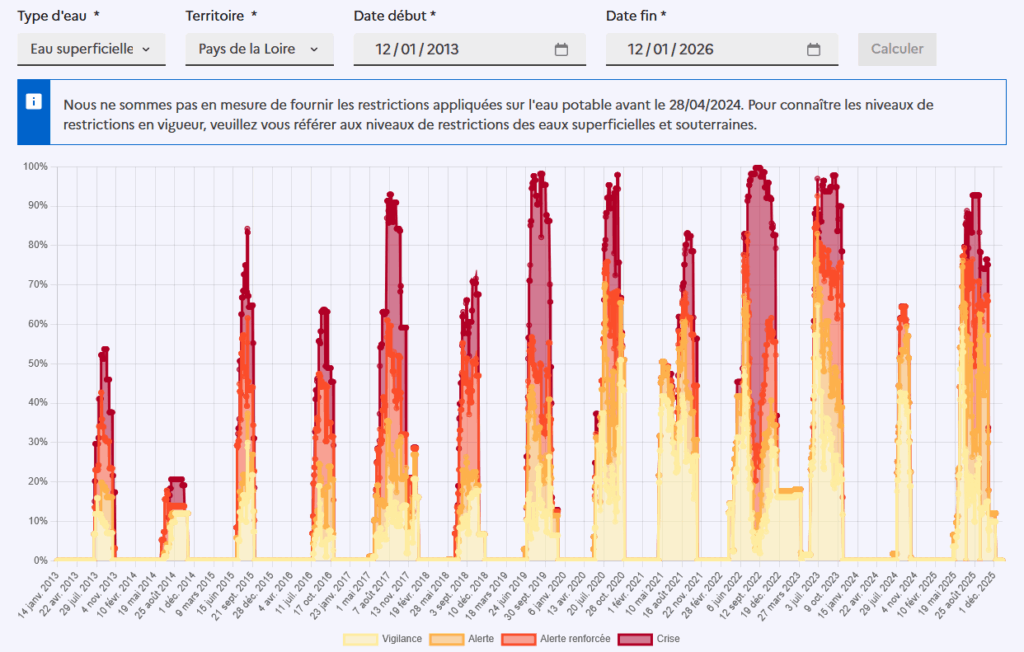Click the 100% y-axis label
The image size is (1024, 652).
35,166
